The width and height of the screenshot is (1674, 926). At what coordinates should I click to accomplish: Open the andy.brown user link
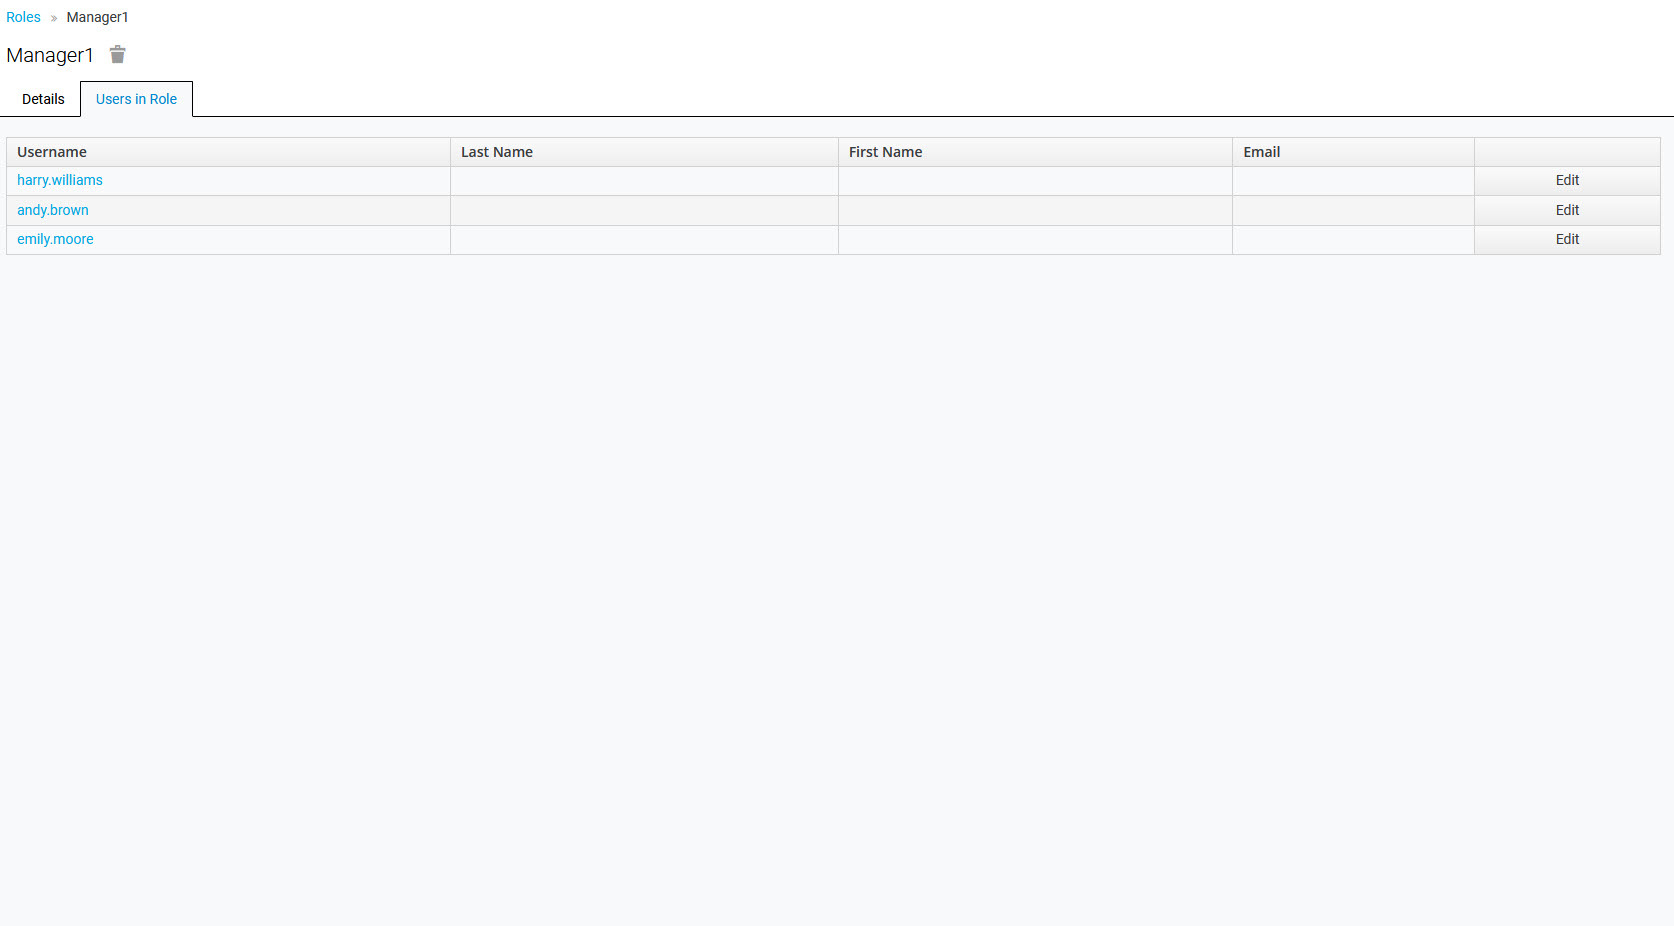pos(53,210)
